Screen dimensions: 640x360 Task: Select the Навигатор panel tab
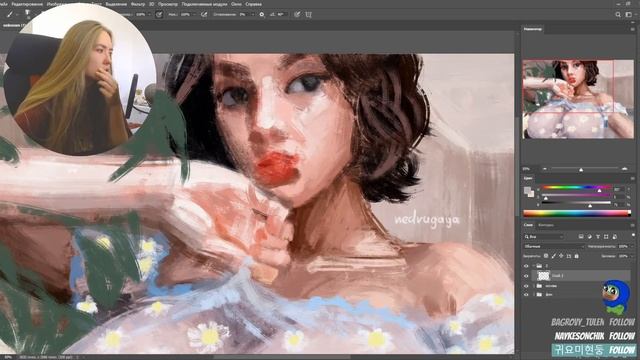(x=533, y=29)
